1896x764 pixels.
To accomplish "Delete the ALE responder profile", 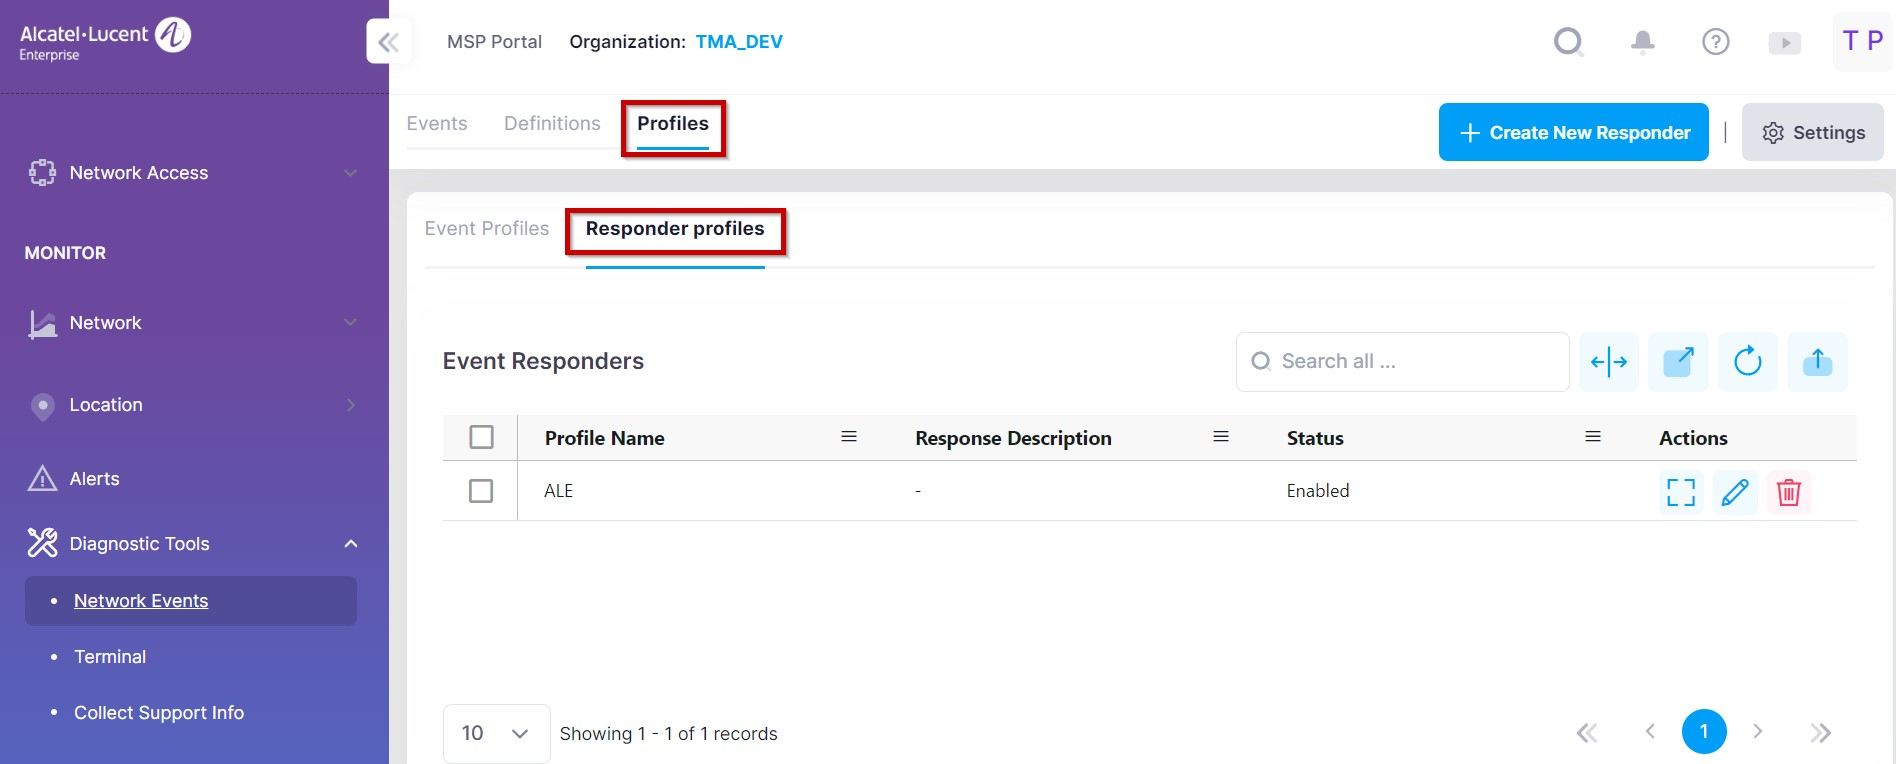I will (x=1788, y=492).
